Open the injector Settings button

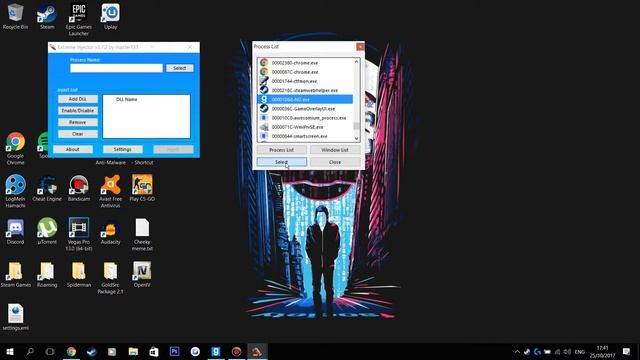click(122, 149)
